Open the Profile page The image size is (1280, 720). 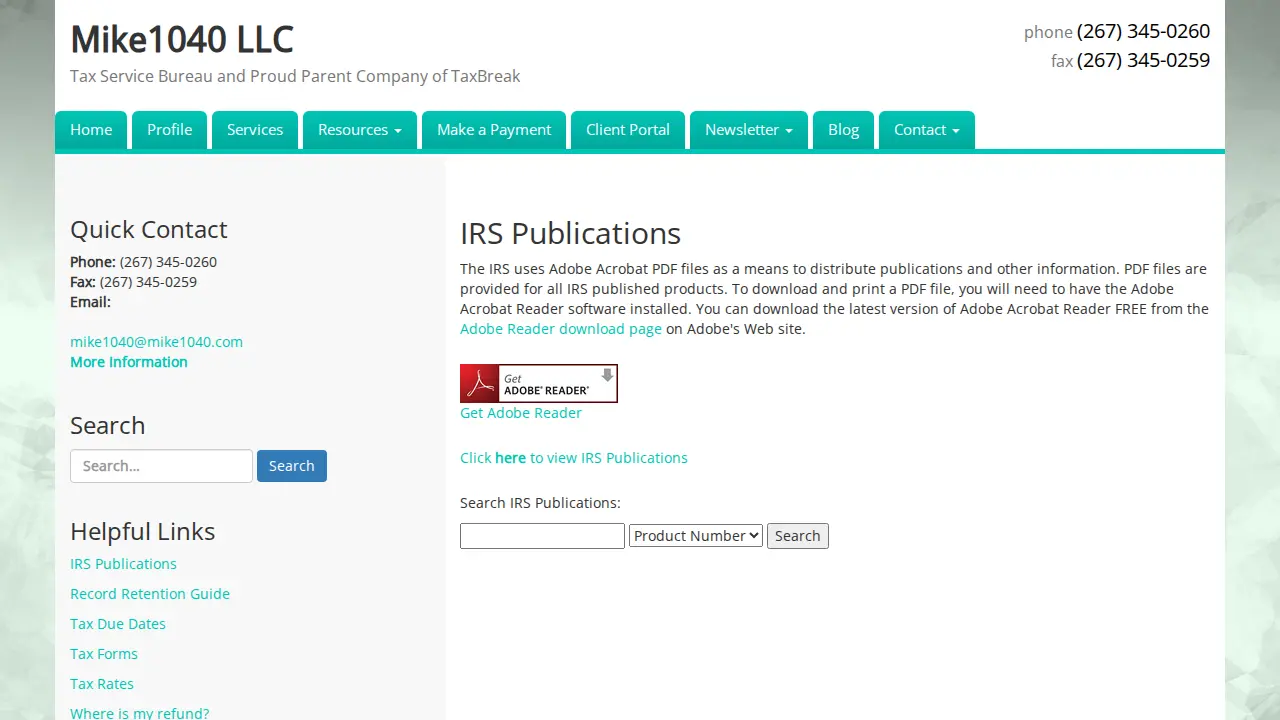pyautogui.click(x=170, y=130)
